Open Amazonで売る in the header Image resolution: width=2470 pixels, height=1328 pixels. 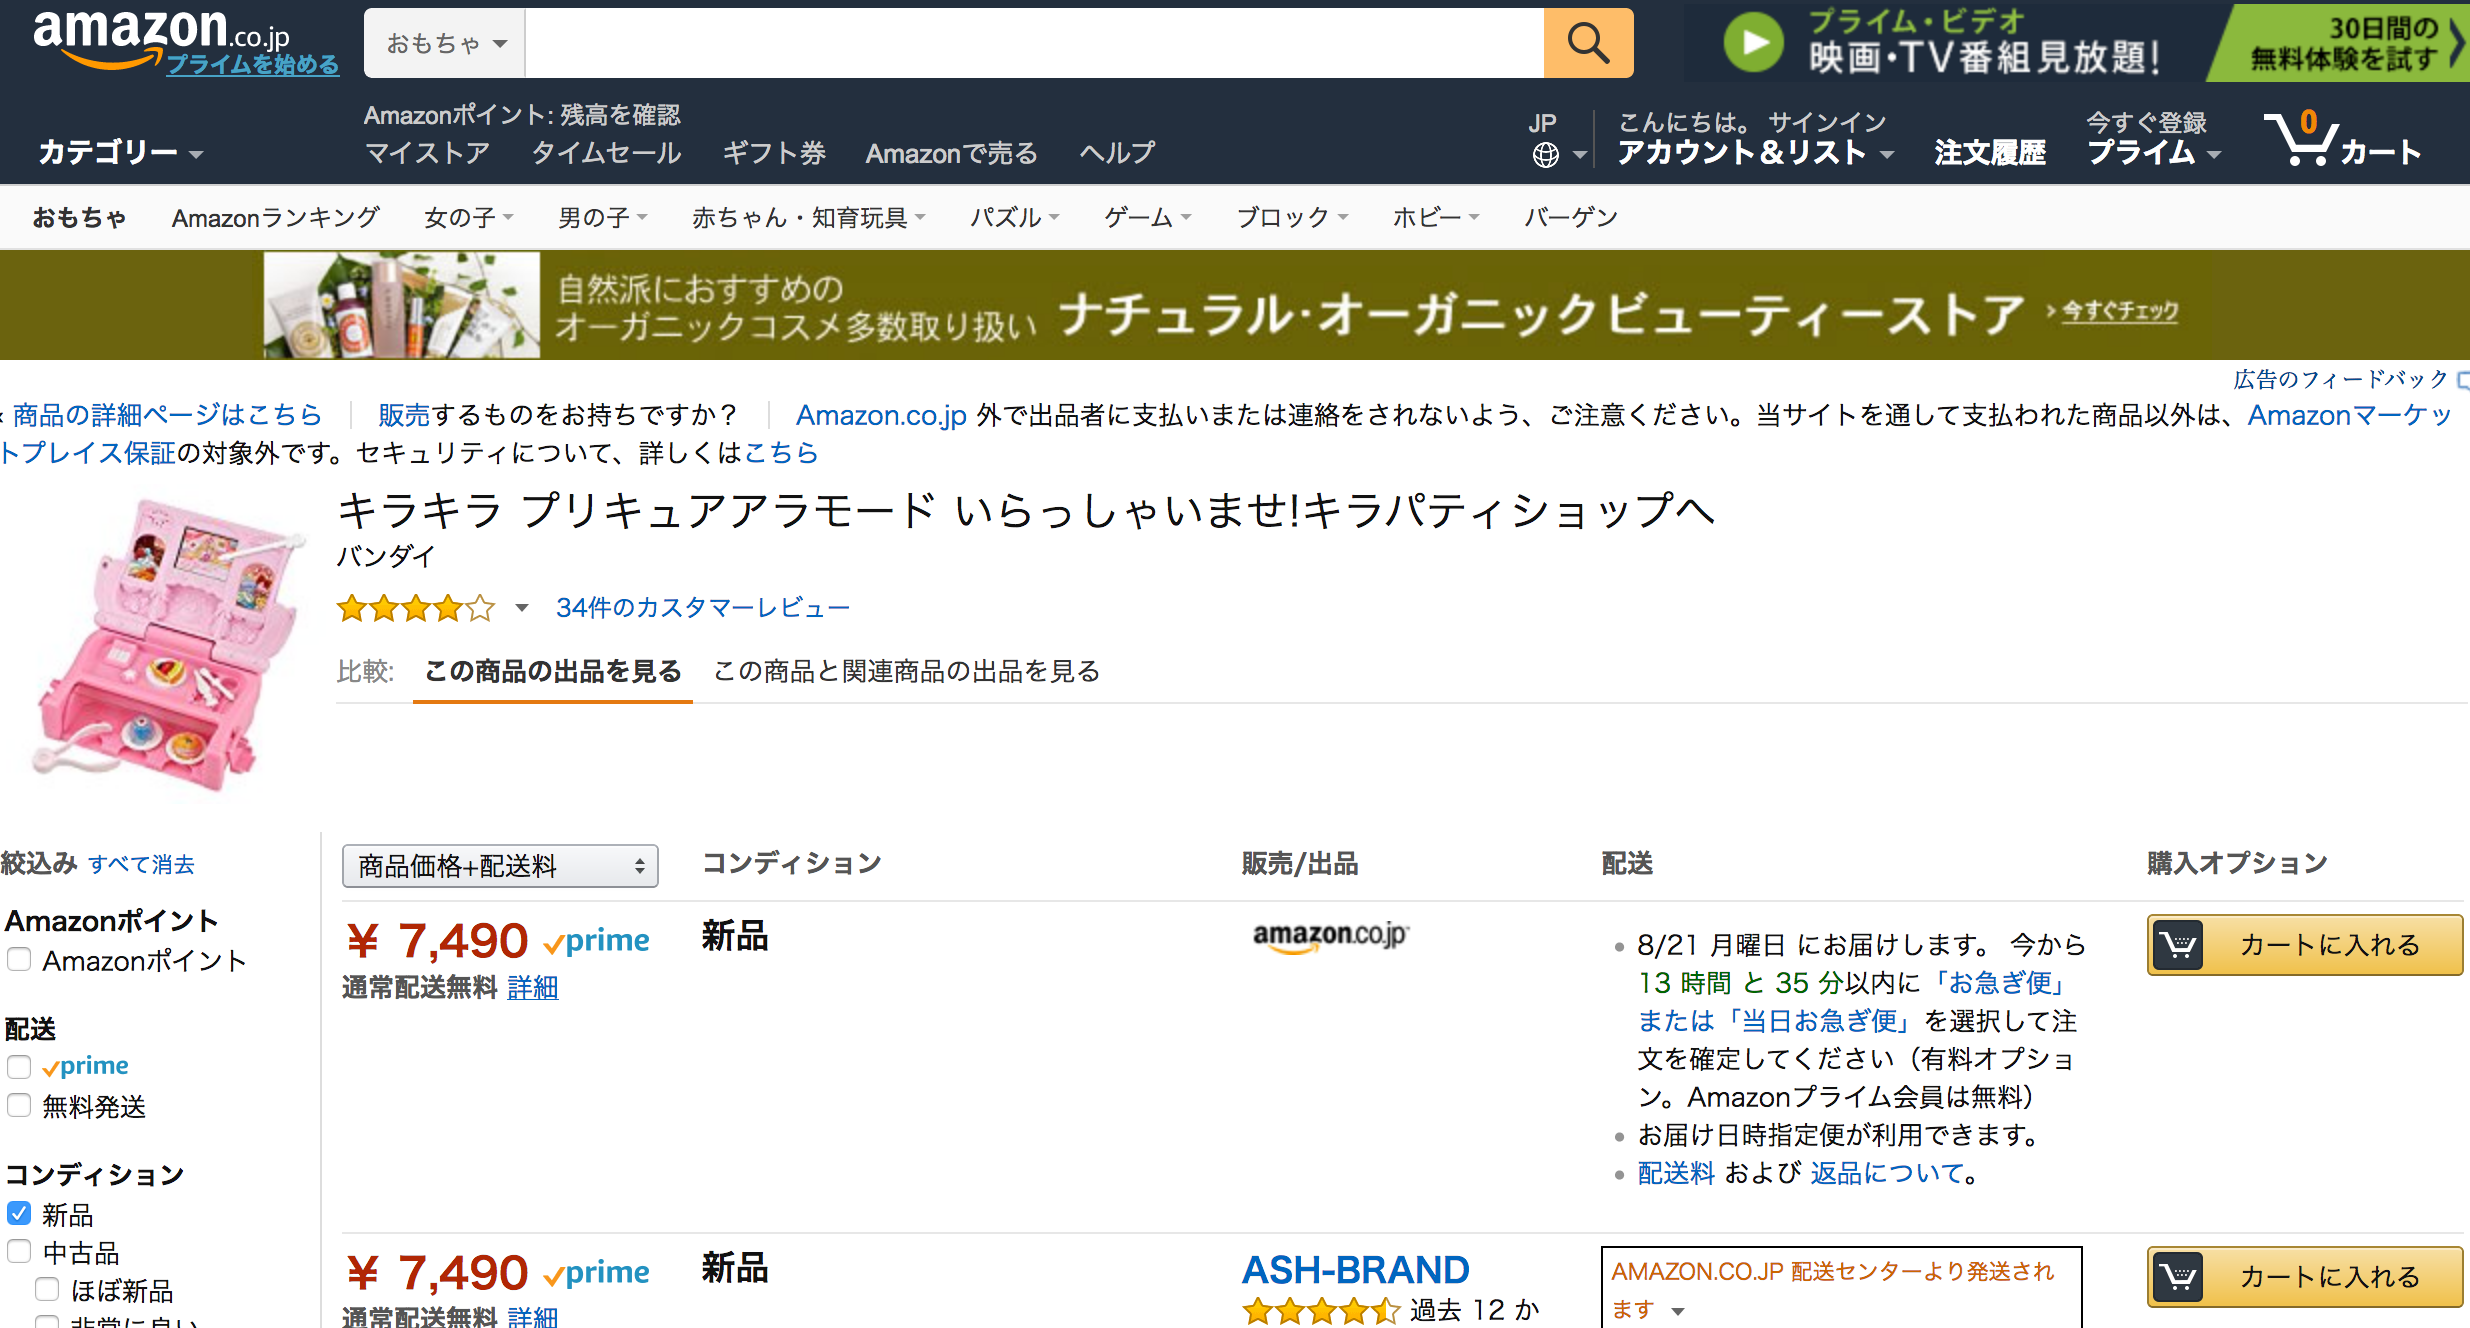coord(952,152)
